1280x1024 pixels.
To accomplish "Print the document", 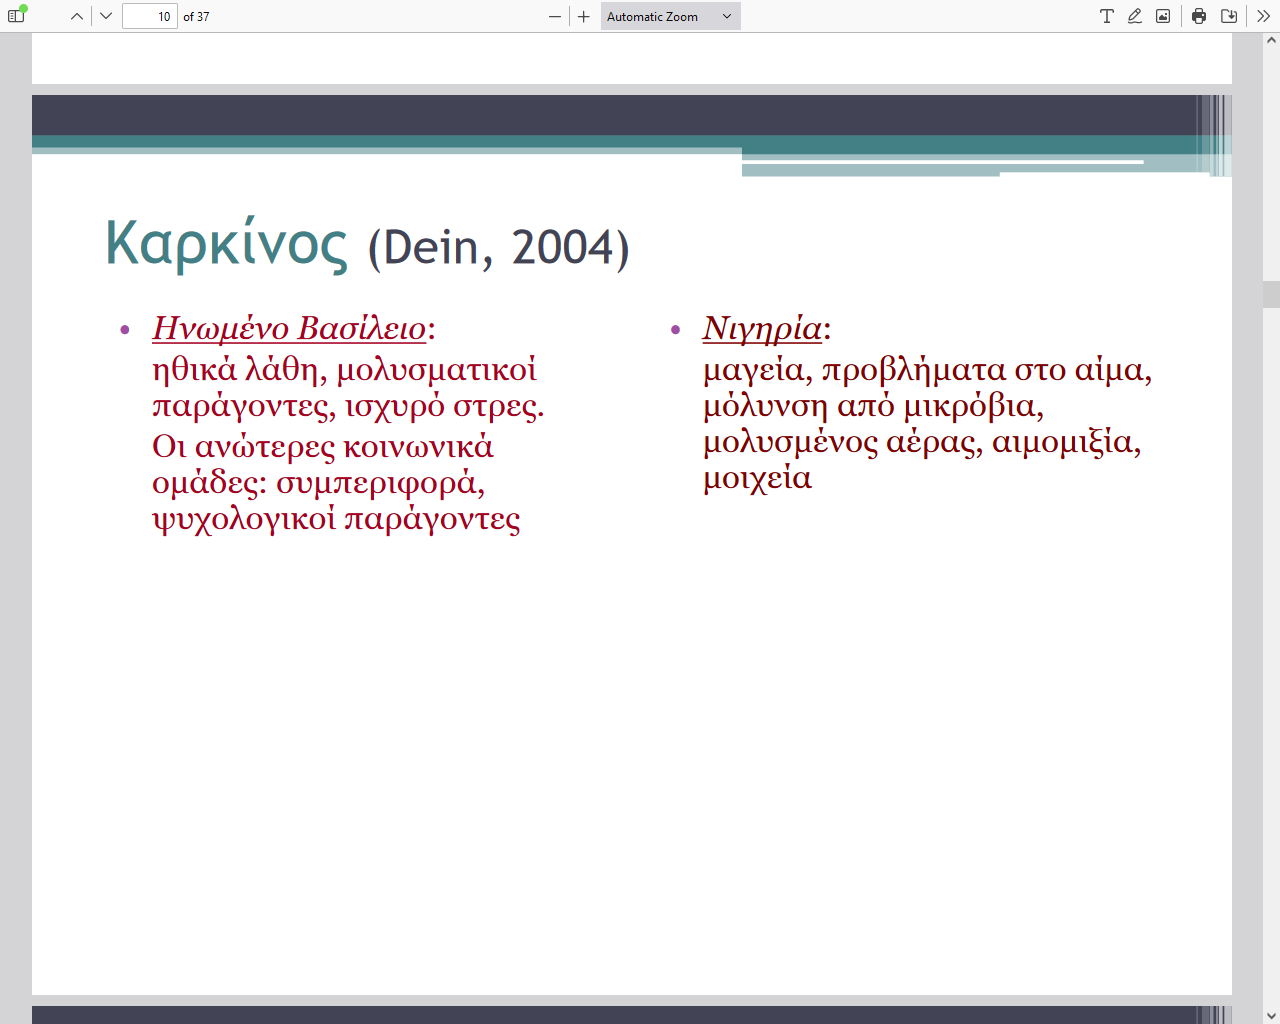I will [x=1199, y=16].
